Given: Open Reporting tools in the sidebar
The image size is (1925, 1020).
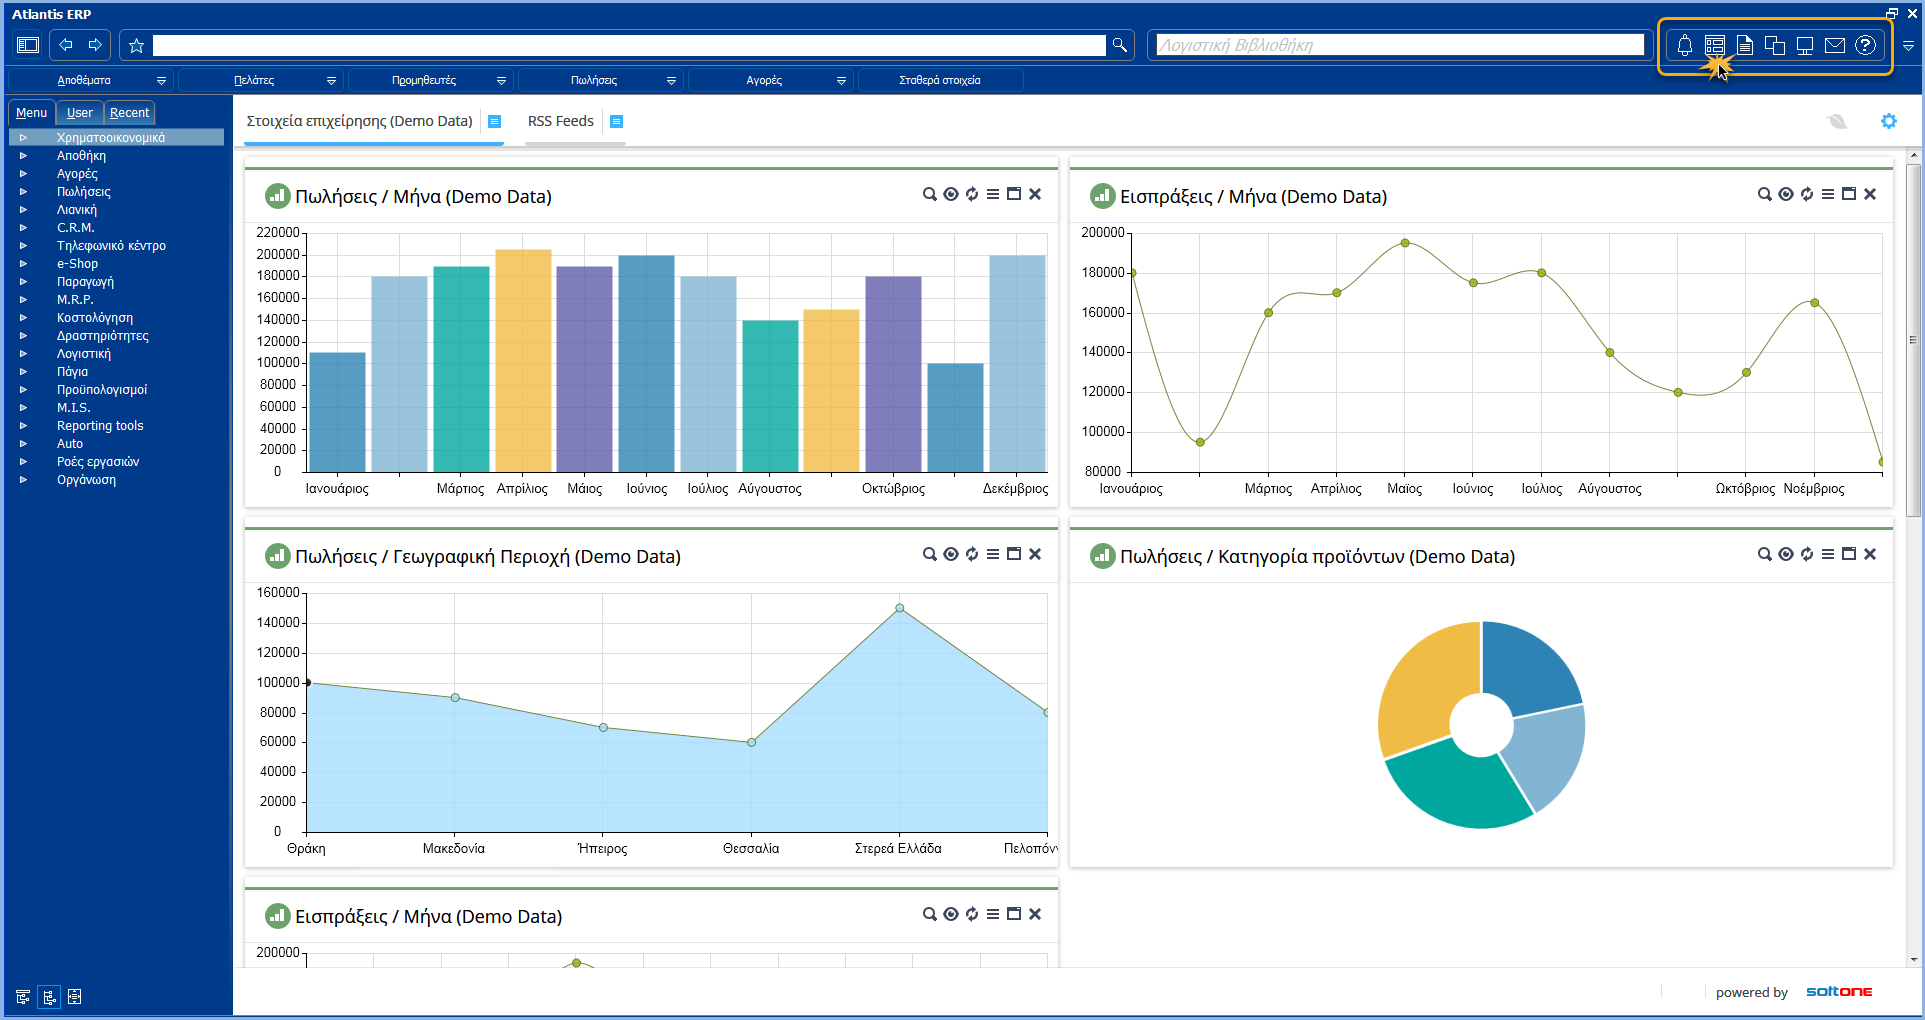Looking at the screenshot, I should (100, 426).
